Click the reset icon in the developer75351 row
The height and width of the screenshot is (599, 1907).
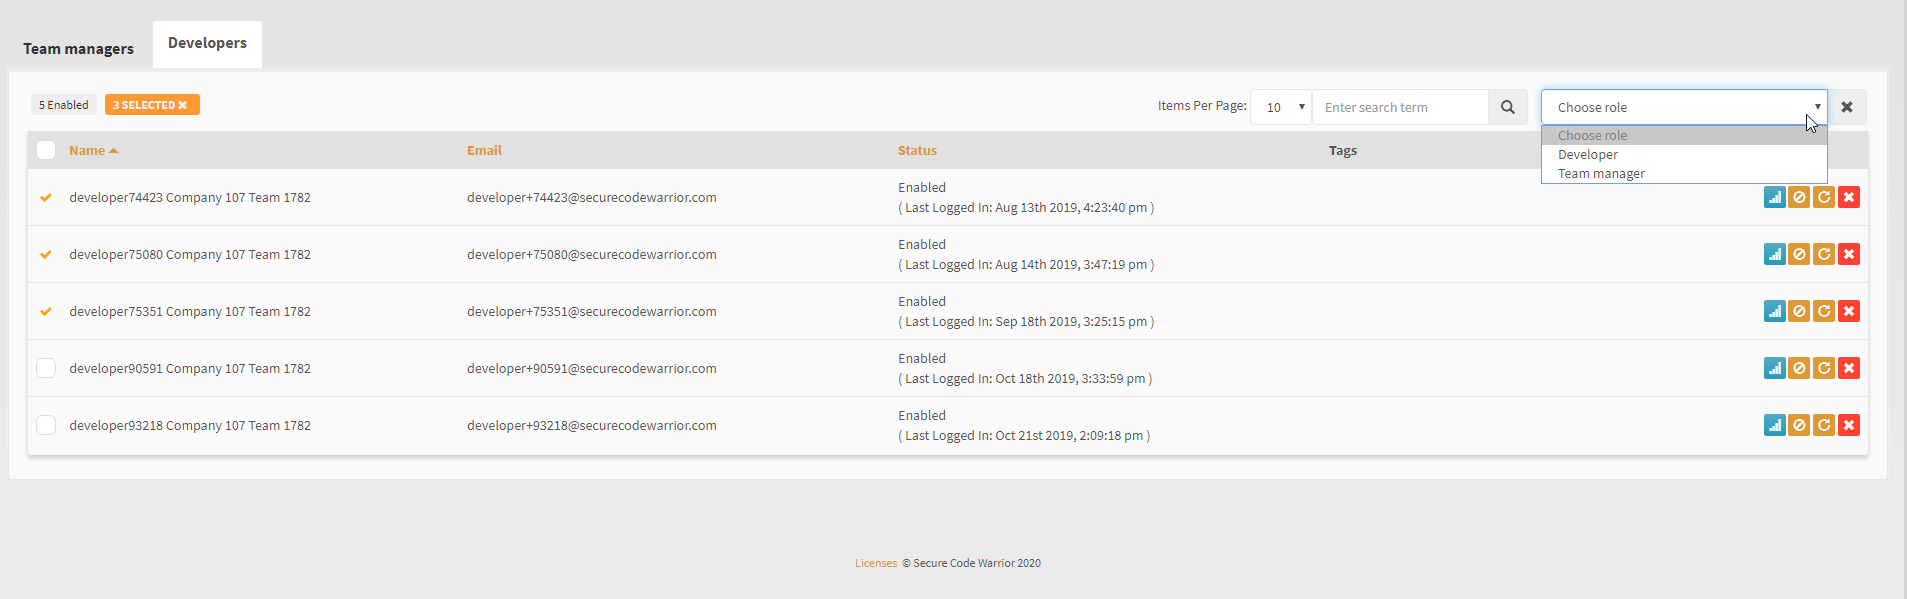(1824, 311)
